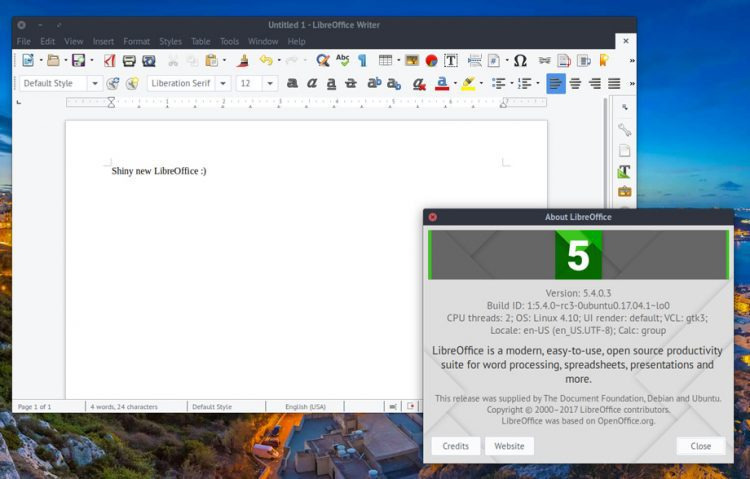Click Website in About LibreOffice
The height and width of the screenshot is (479, 750).
pyautogui.click(x=509, y=446)
